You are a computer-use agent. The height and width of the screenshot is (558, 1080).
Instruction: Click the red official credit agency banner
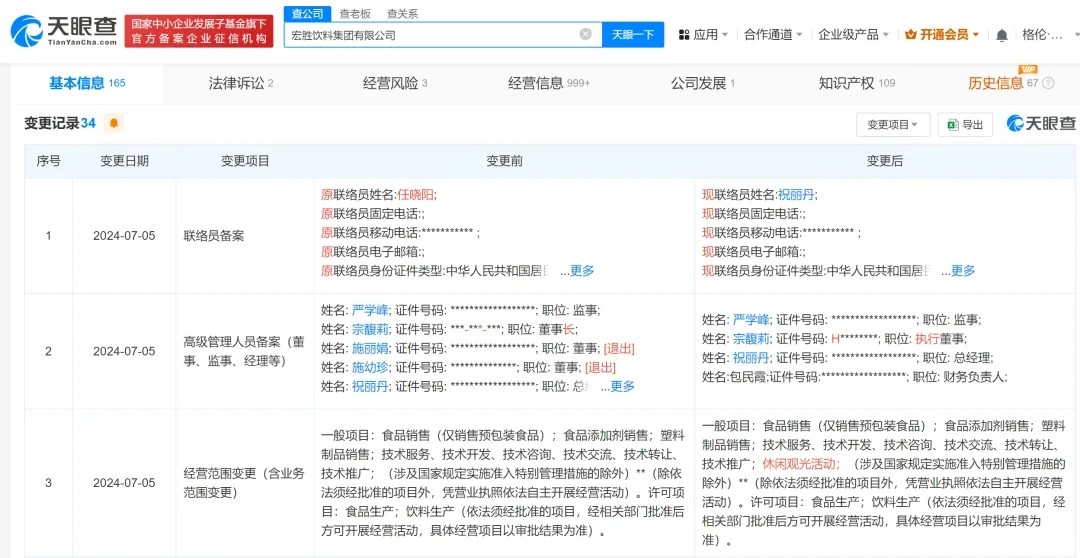[199, 32]
